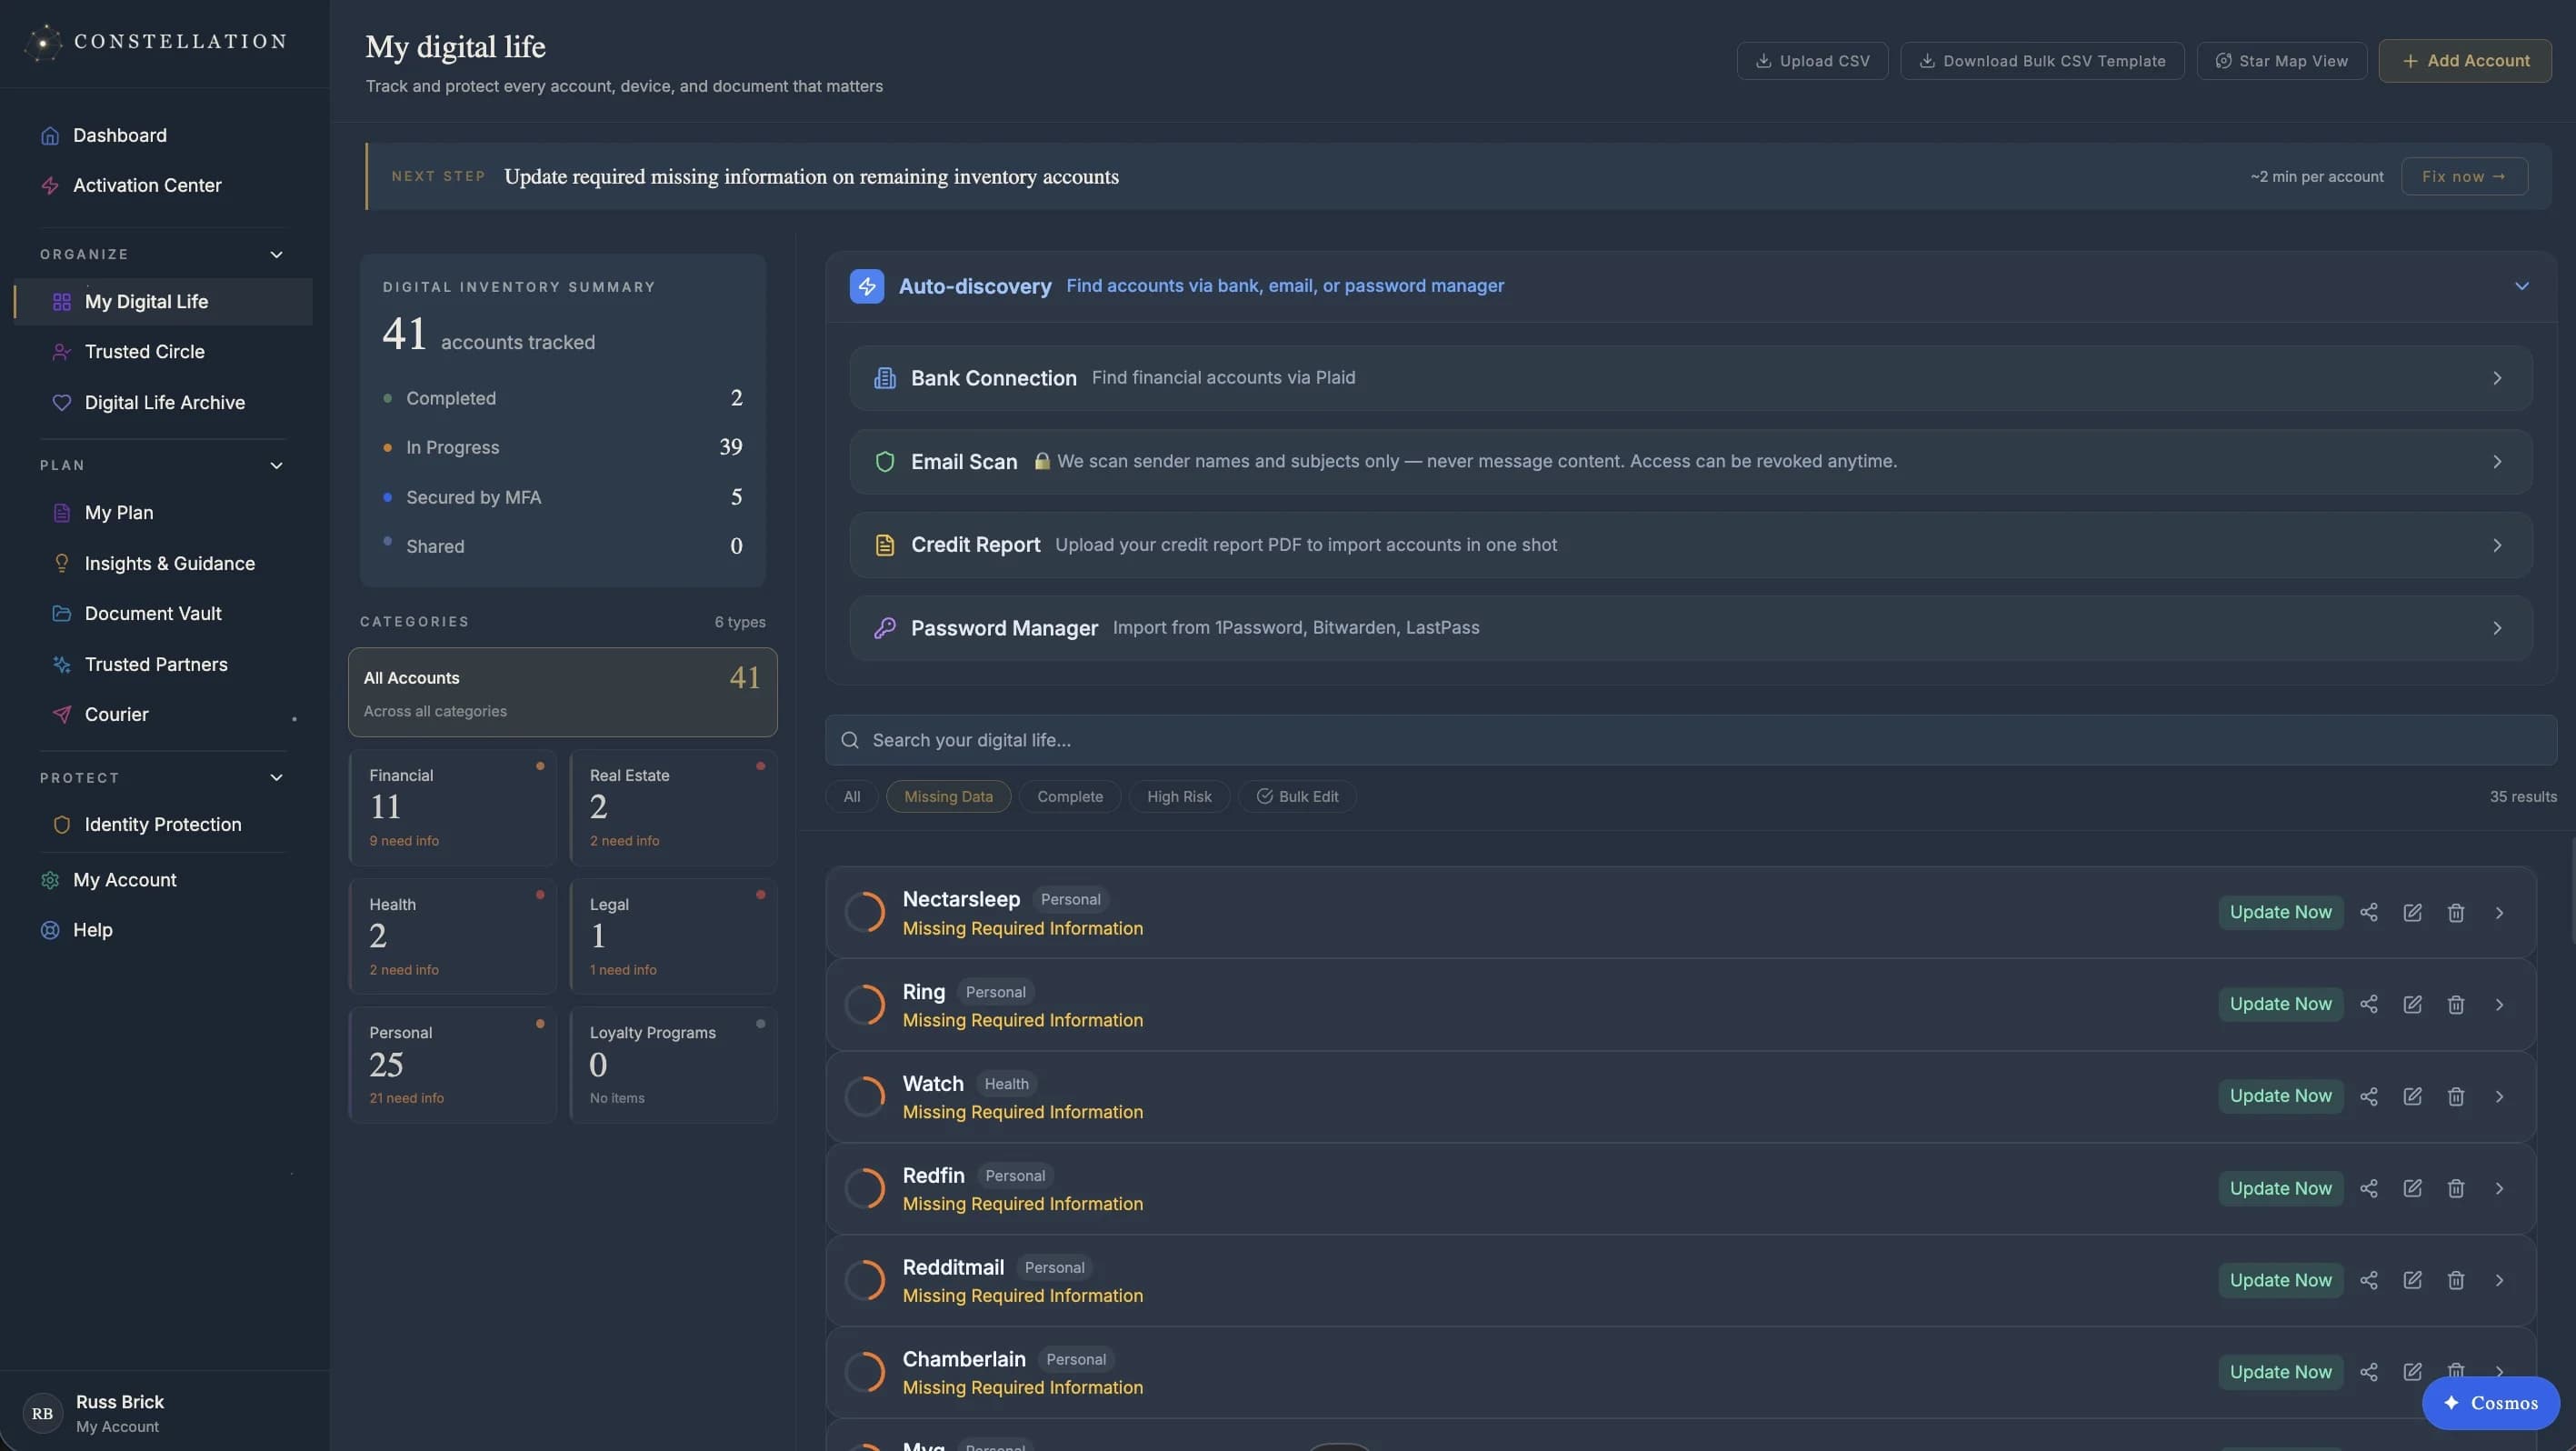The width and height of the screenshot is (2576, 1451).
Task: Click the Add Account button
Action: [2464, 61]
